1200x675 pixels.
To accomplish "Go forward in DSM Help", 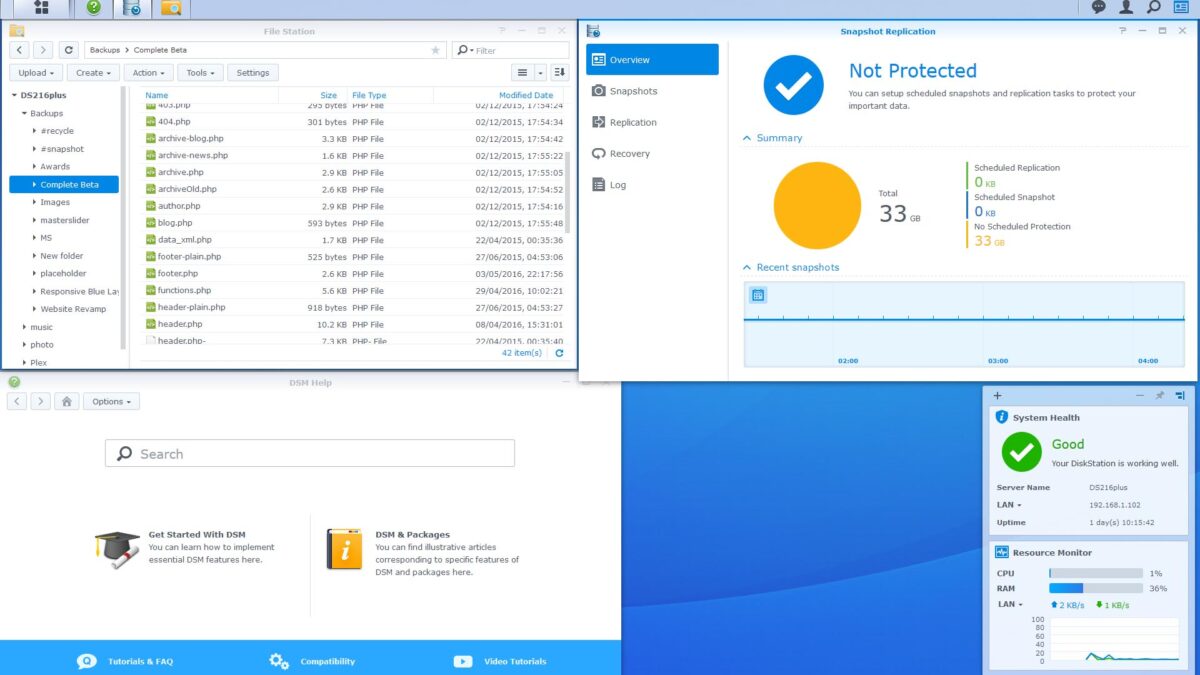I will coord(40,401).
